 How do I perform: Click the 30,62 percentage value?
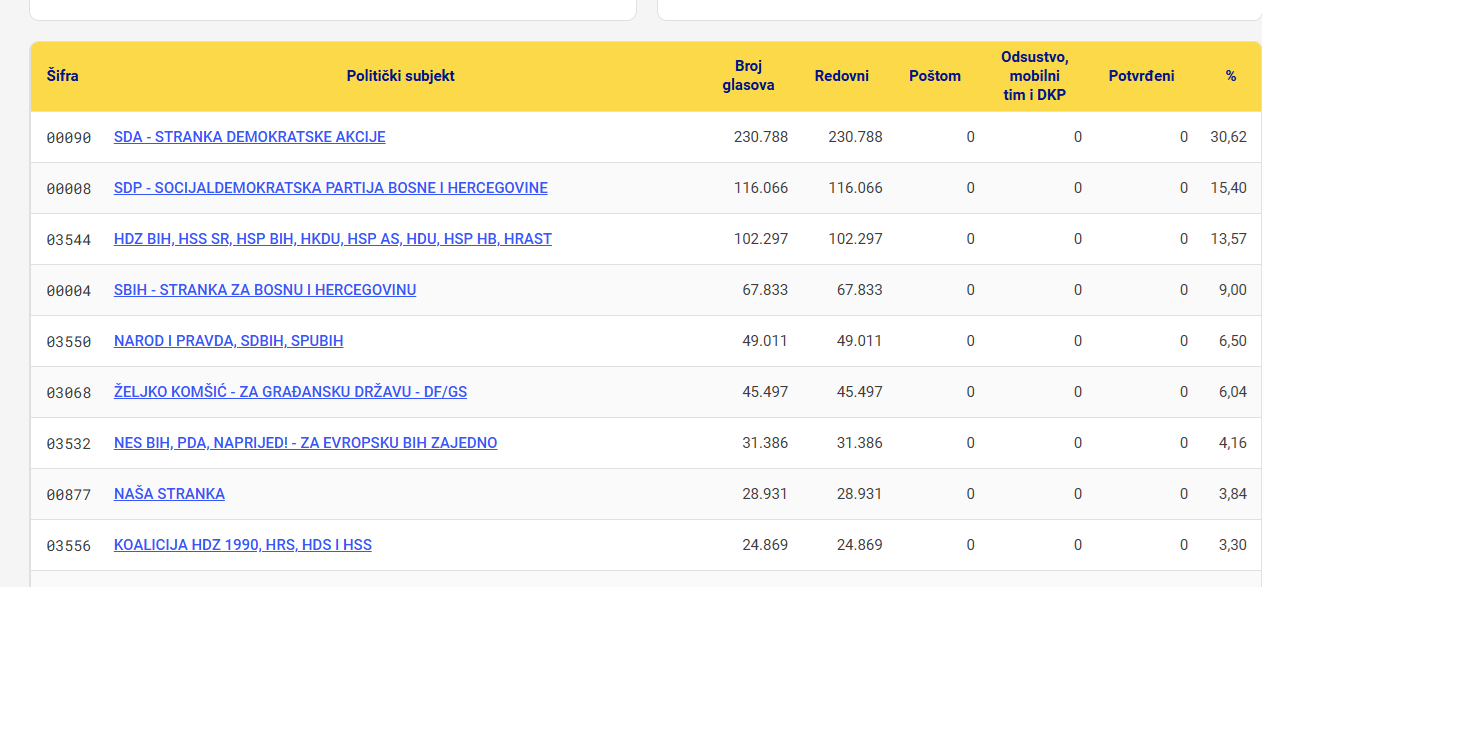(1228, 137)
